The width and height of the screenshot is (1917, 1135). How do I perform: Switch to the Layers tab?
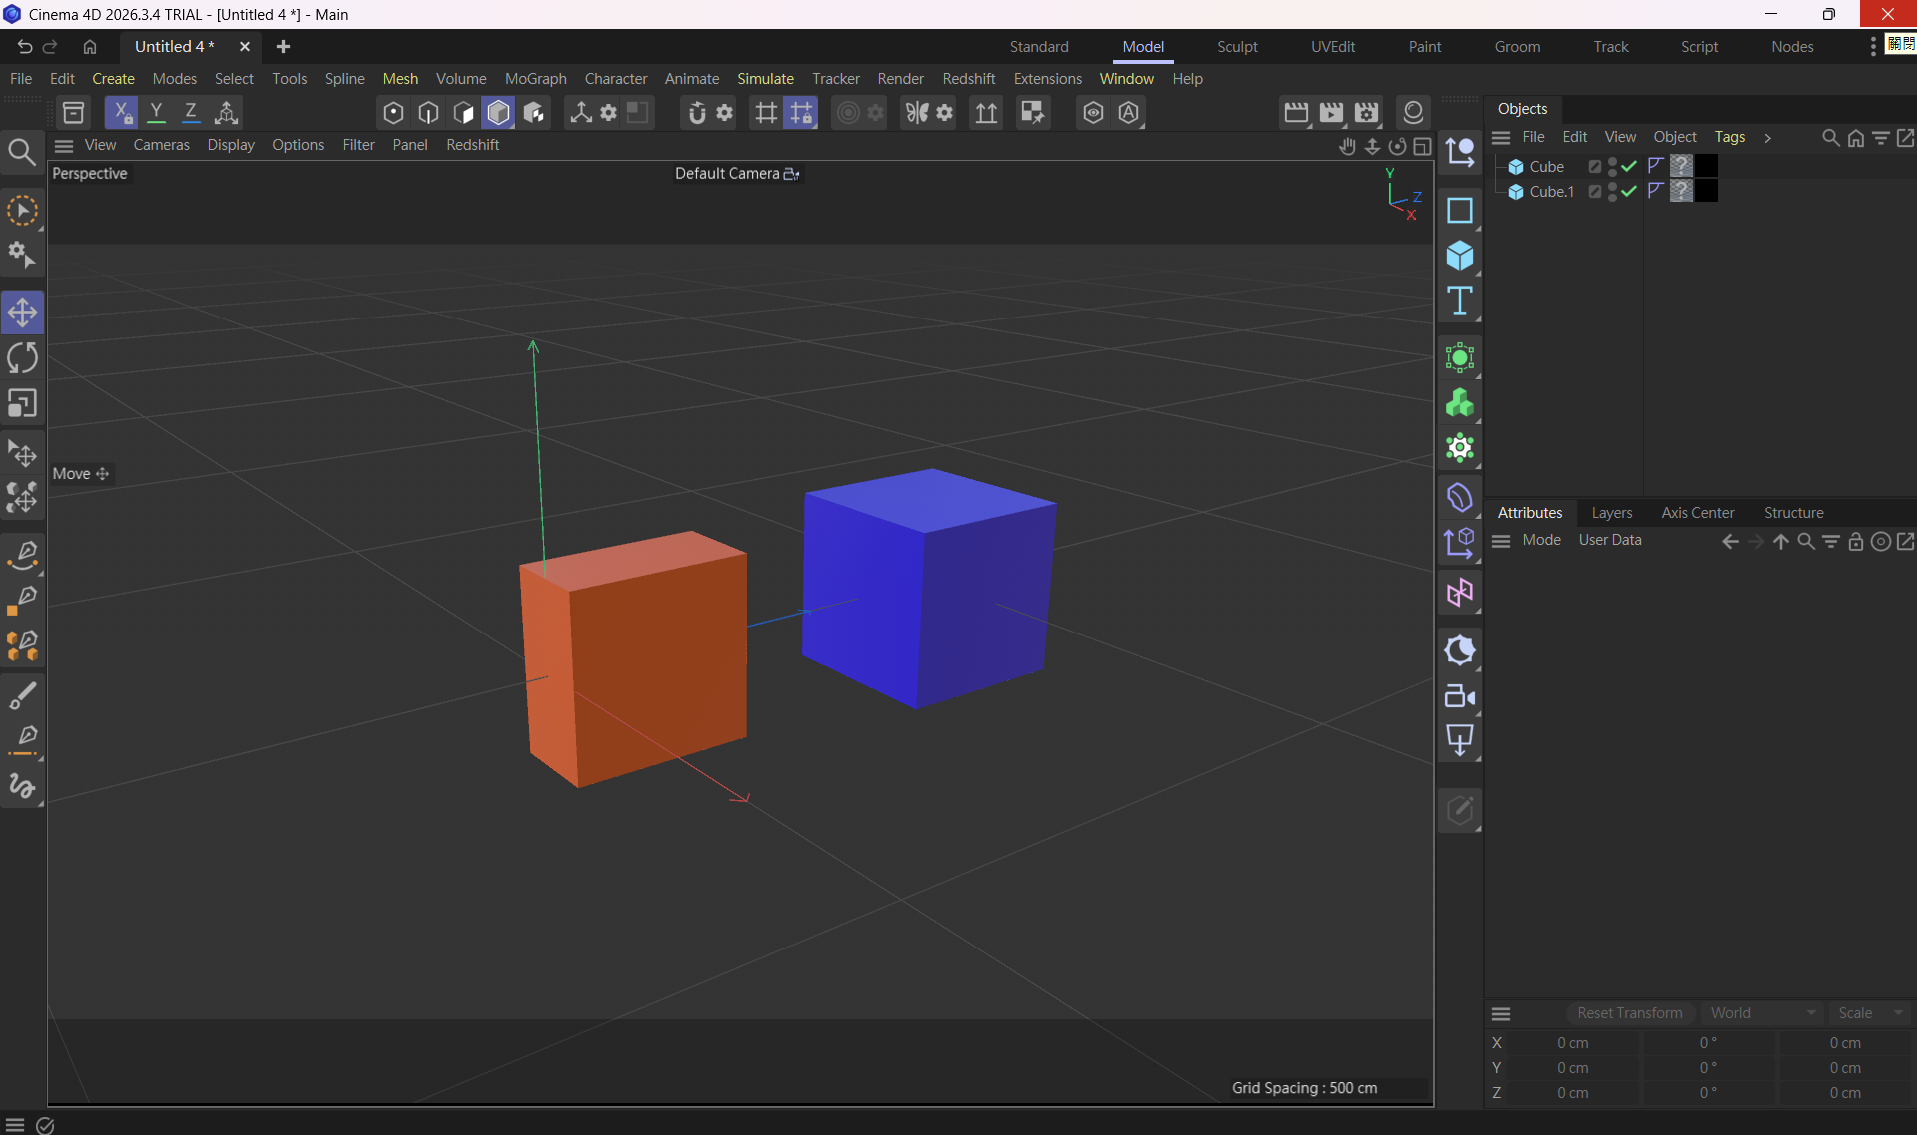[1611, 512]
